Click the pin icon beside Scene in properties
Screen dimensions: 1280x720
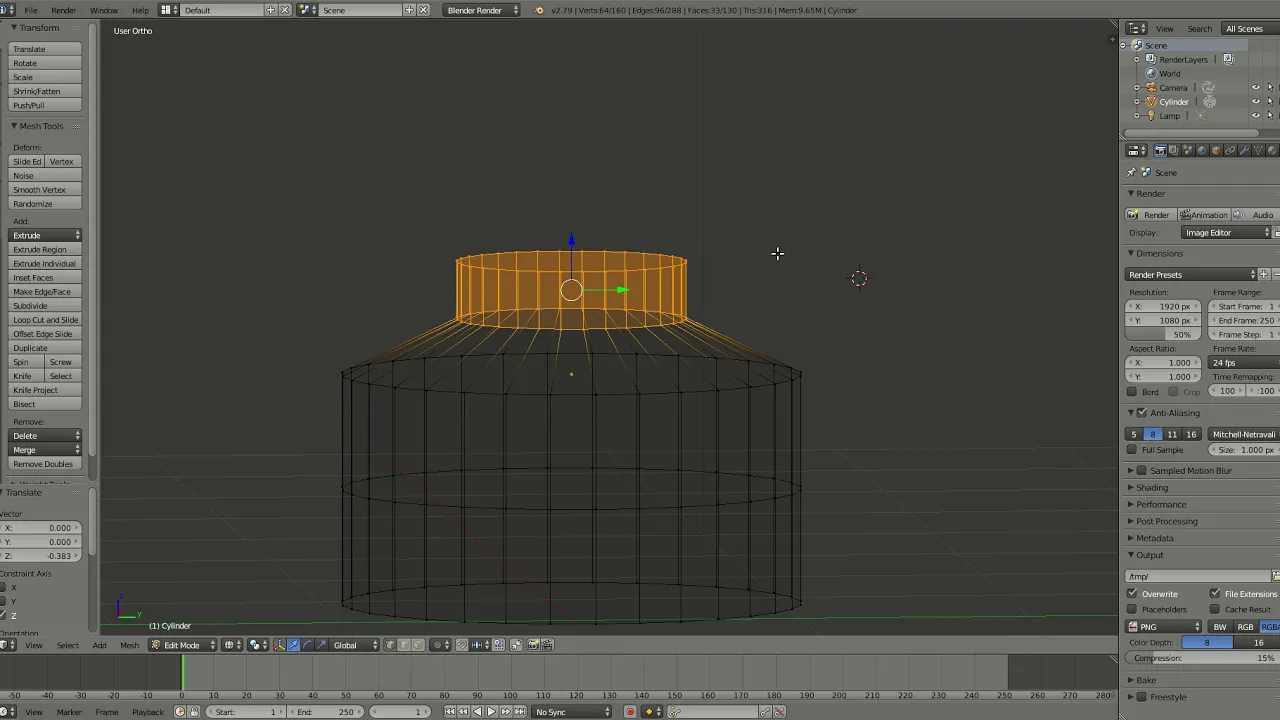click(1132, 173)
